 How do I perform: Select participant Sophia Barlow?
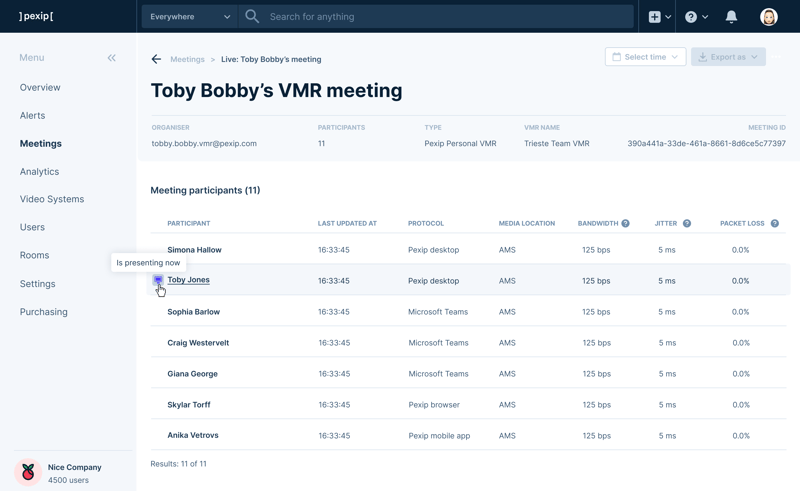click(x=193, y=312)
